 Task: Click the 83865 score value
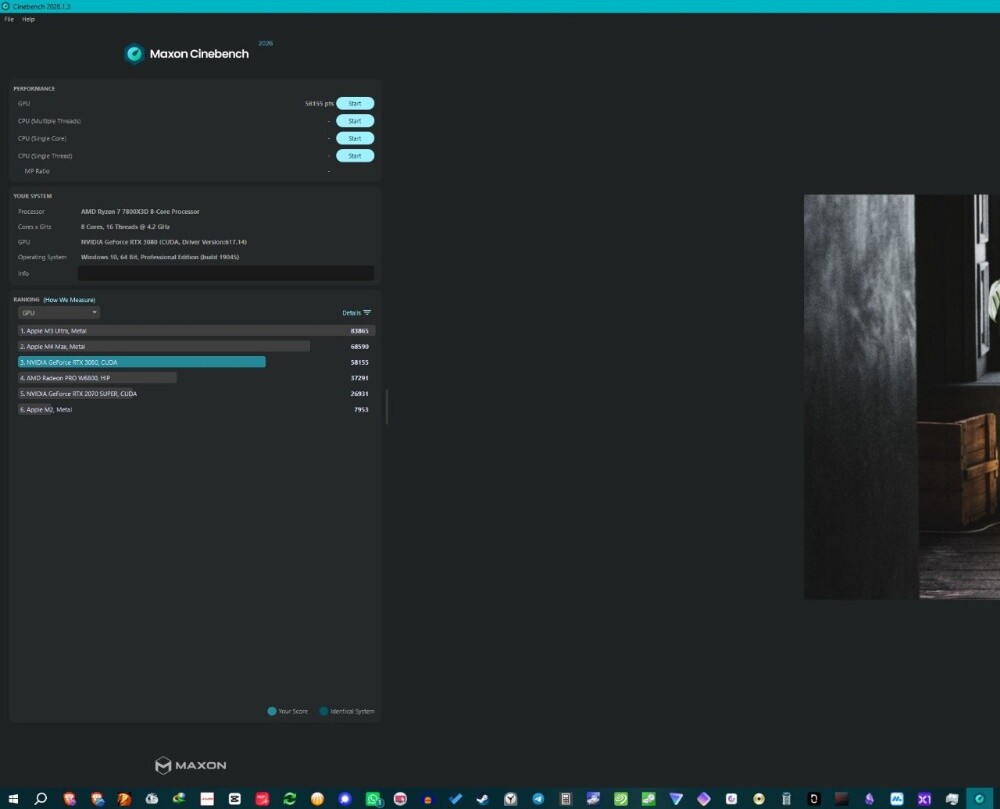pos(360,331)
